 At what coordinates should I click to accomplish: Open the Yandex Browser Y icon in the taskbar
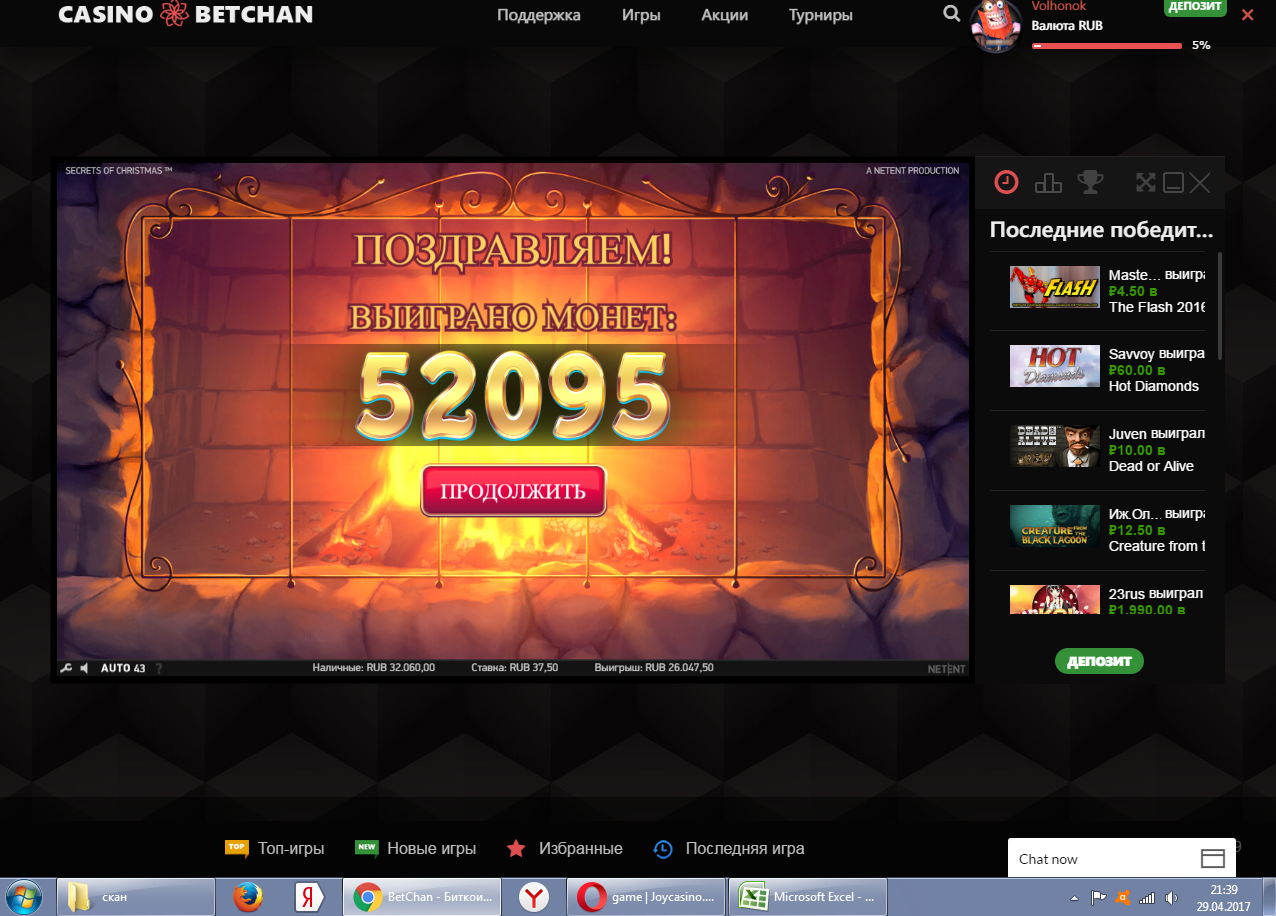coord(534,897)
